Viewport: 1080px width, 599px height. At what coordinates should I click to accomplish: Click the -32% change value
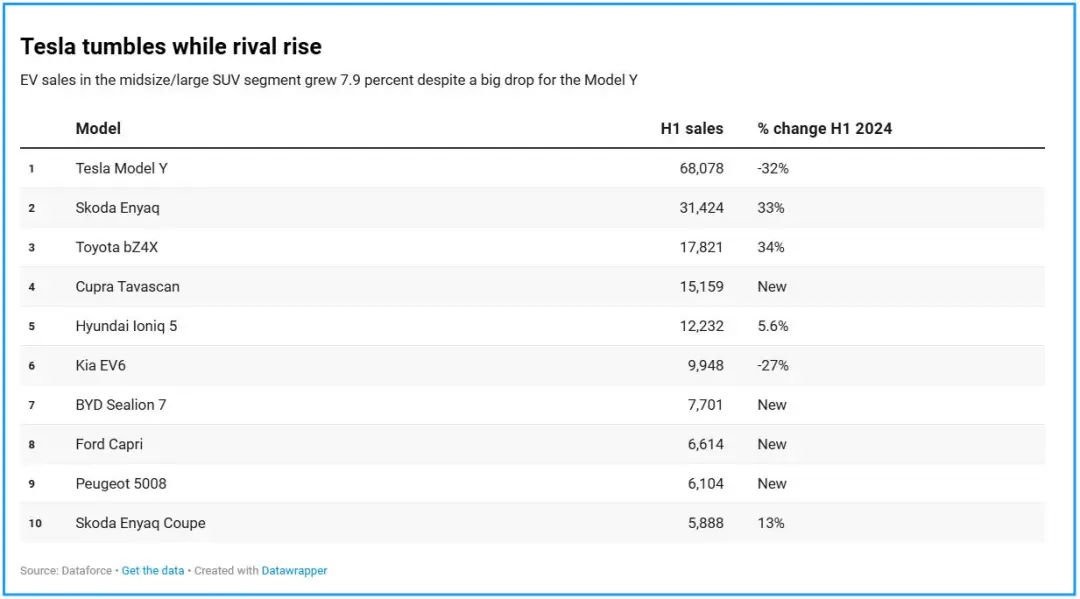[x=773, y=168]
